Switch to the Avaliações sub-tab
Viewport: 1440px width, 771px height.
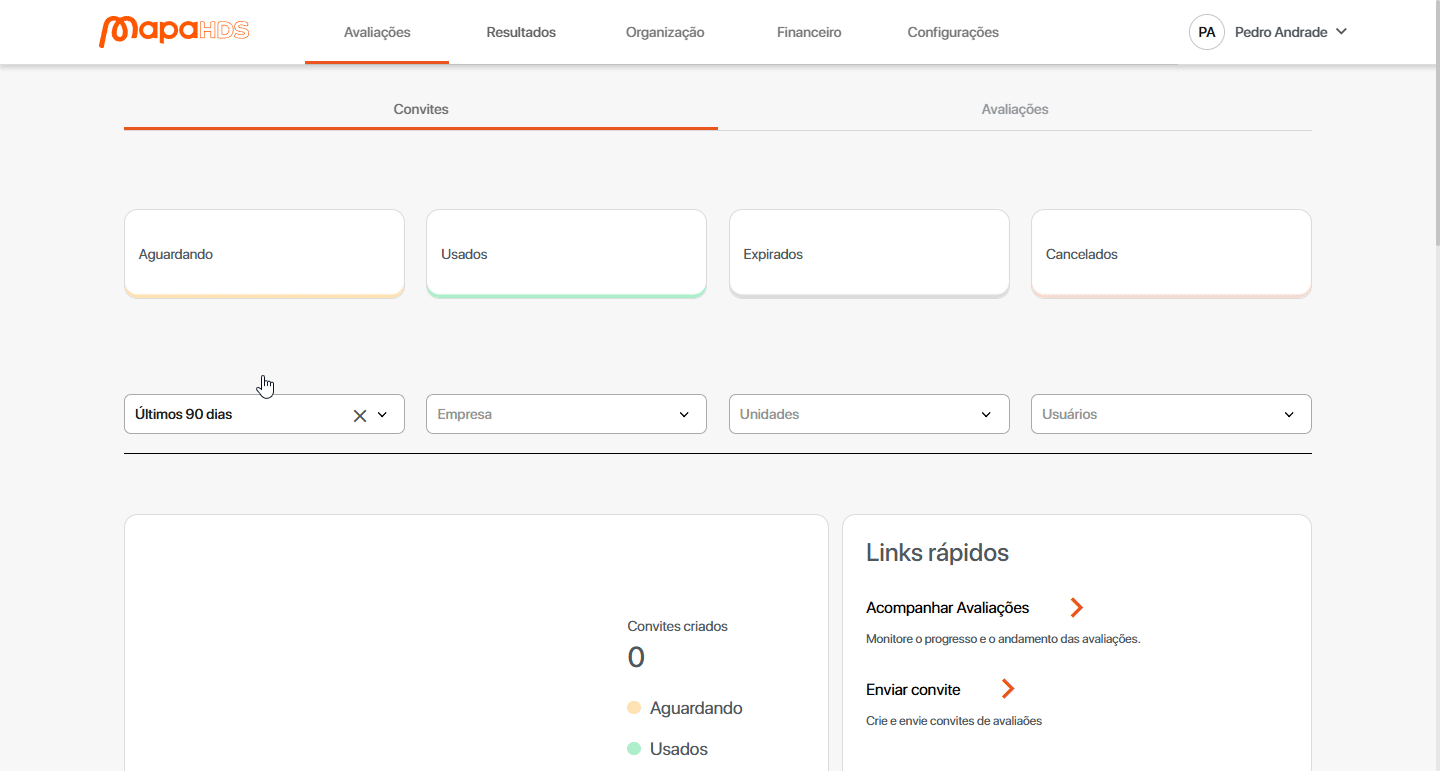(x=1014, y=109)
